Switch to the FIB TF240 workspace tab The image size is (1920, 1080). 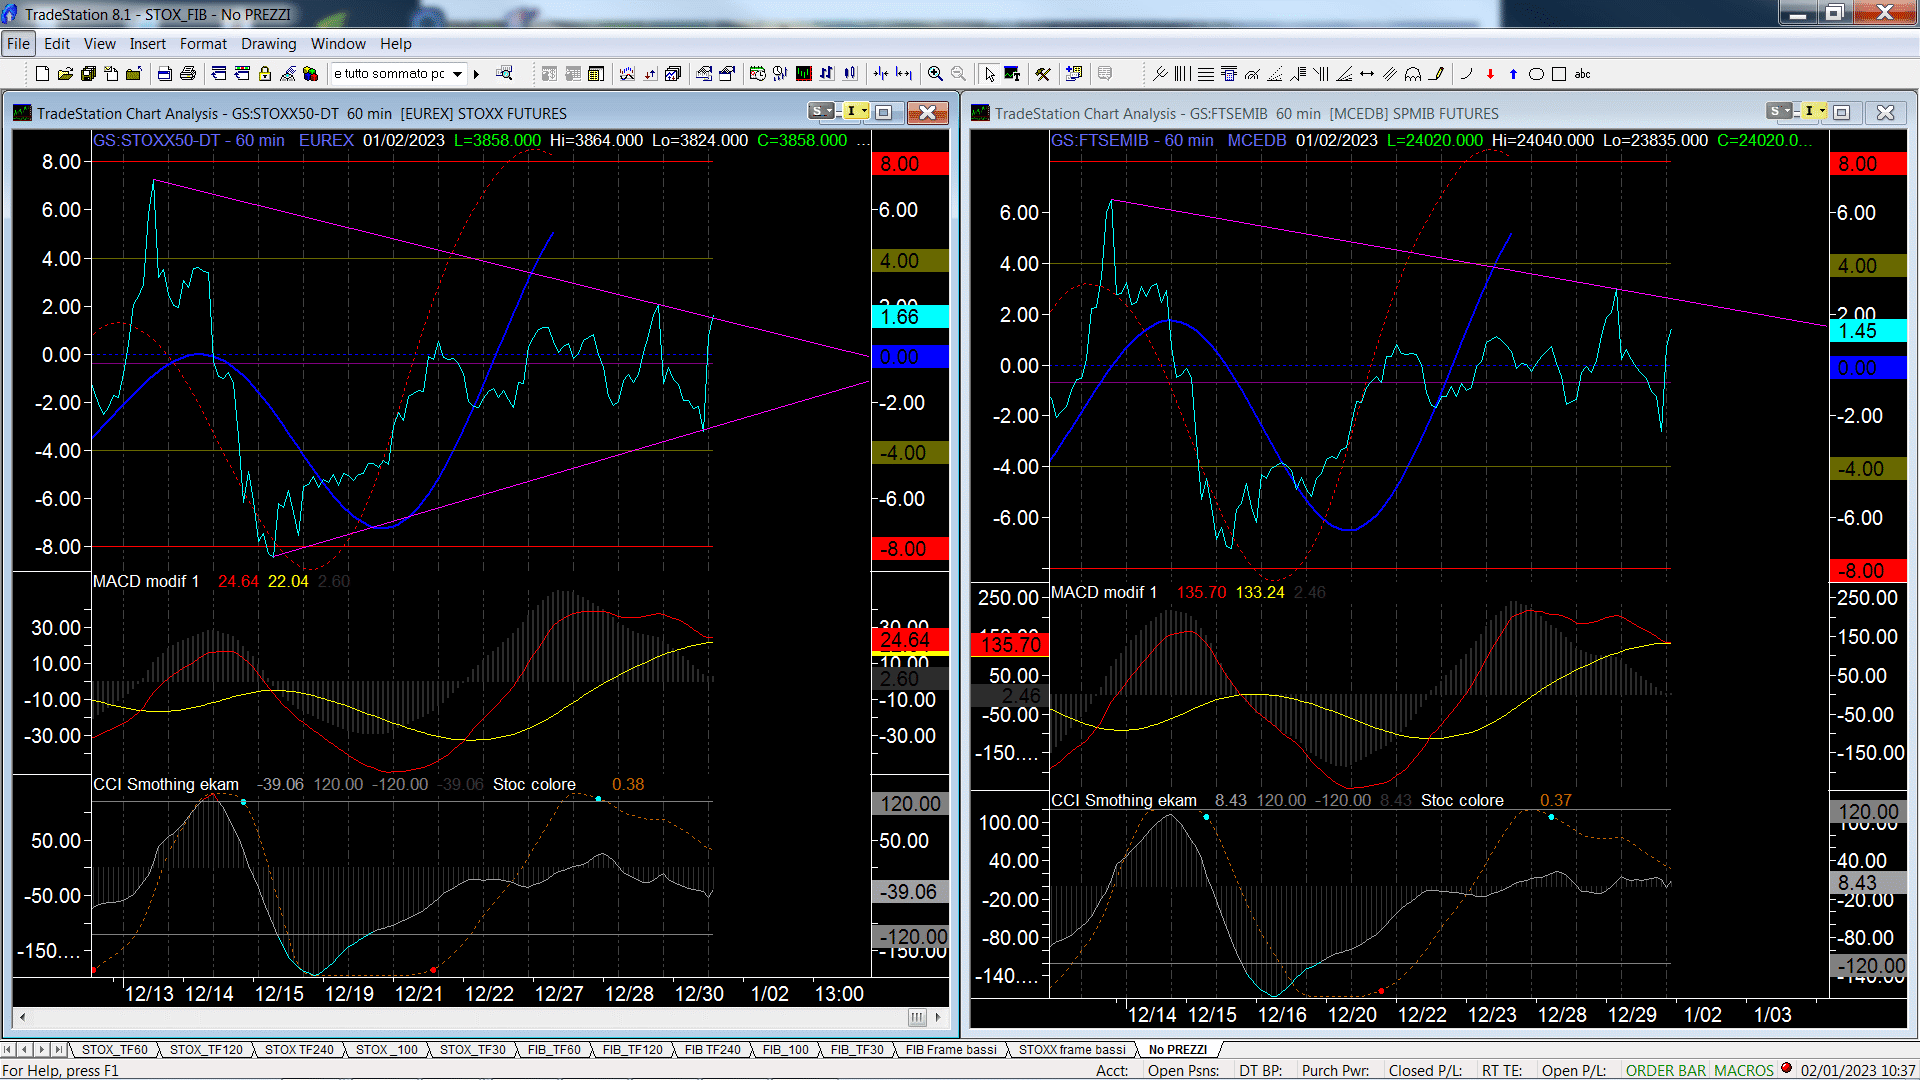[712, 1049]
